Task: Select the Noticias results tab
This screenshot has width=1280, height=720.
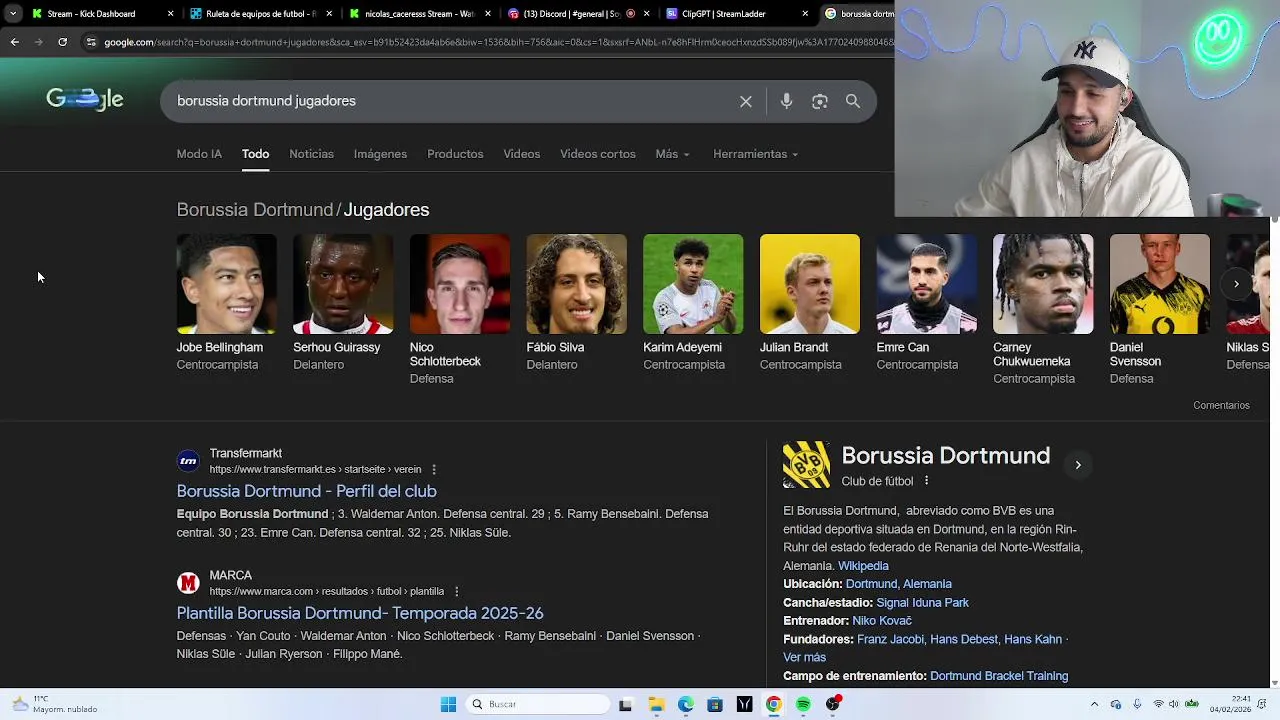Action: click(x=311, y=154)
